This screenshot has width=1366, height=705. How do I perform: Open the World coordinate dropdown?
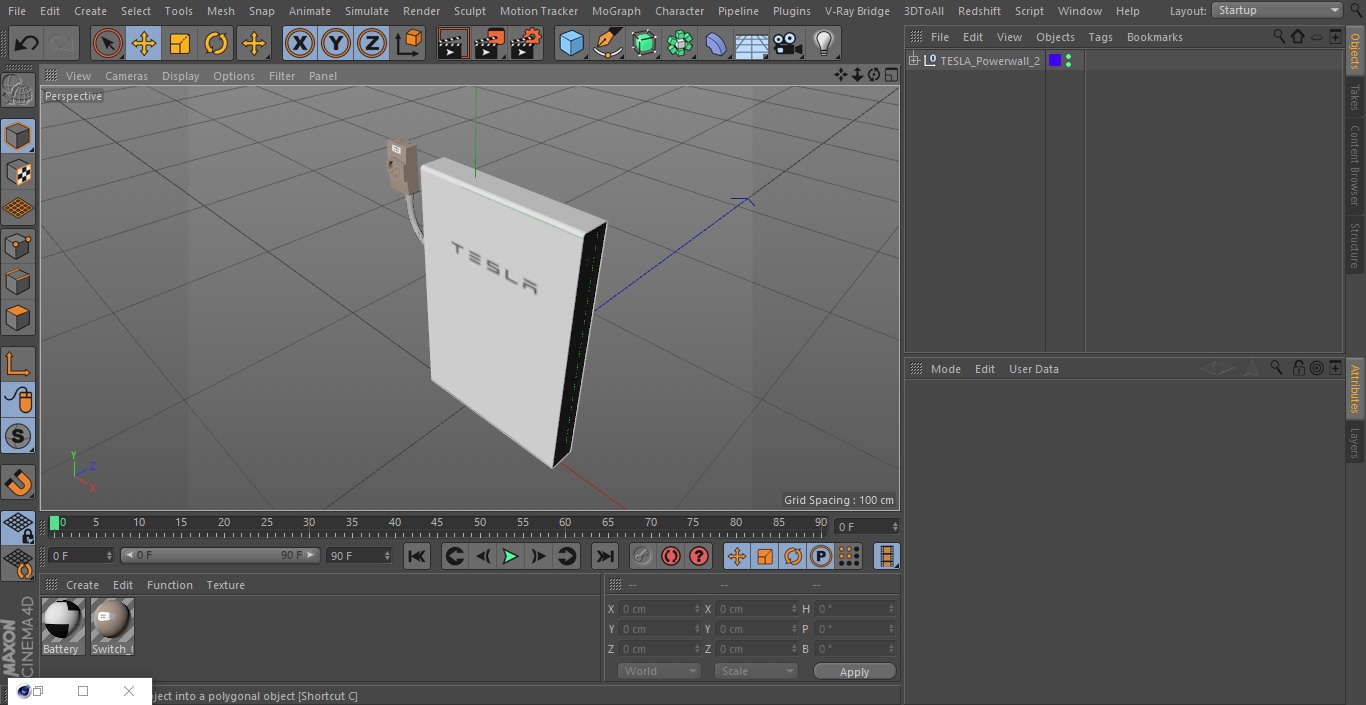click(658, 671)
